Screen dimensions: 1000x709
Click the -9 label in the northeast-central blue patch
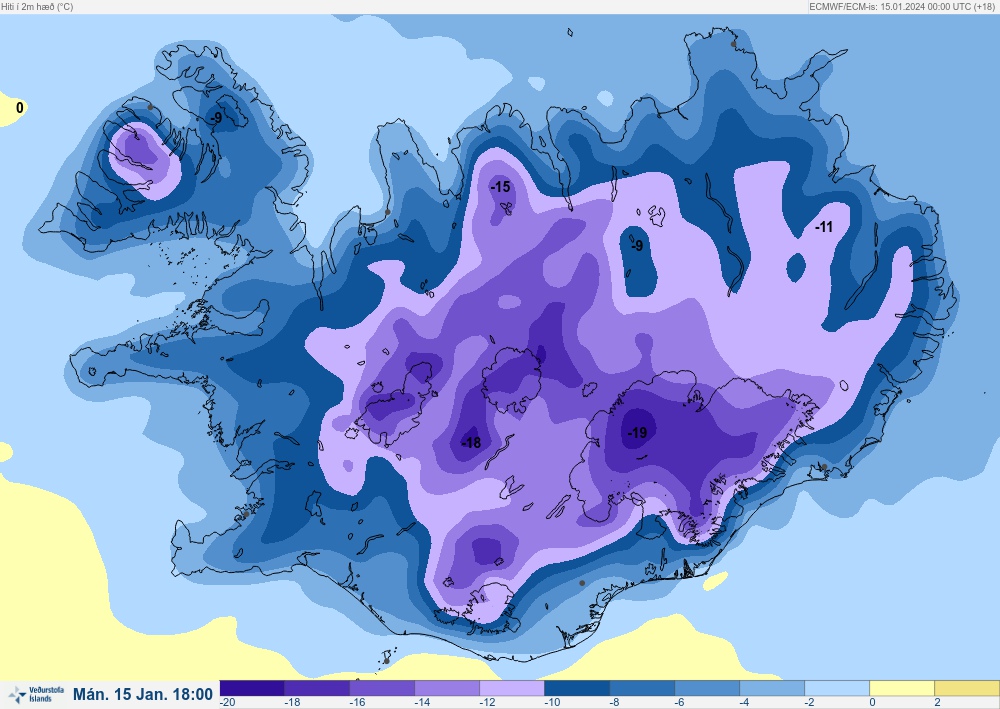[x=636, y=245]
